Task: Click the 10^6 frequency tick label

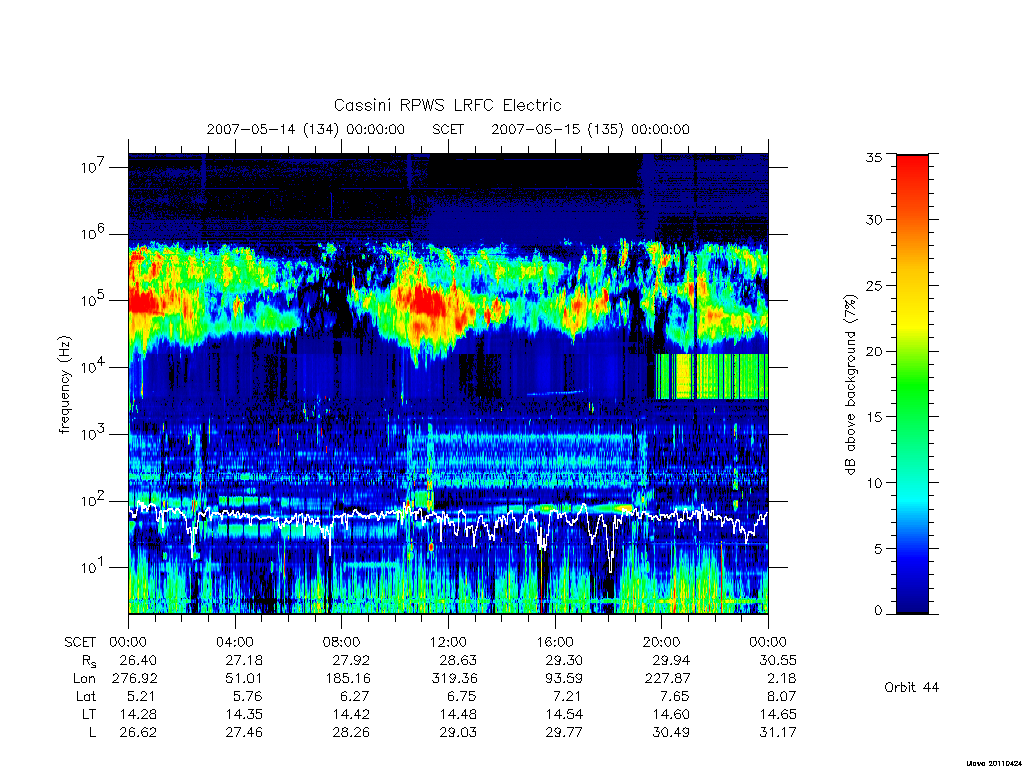Action: tap(93, 234)
